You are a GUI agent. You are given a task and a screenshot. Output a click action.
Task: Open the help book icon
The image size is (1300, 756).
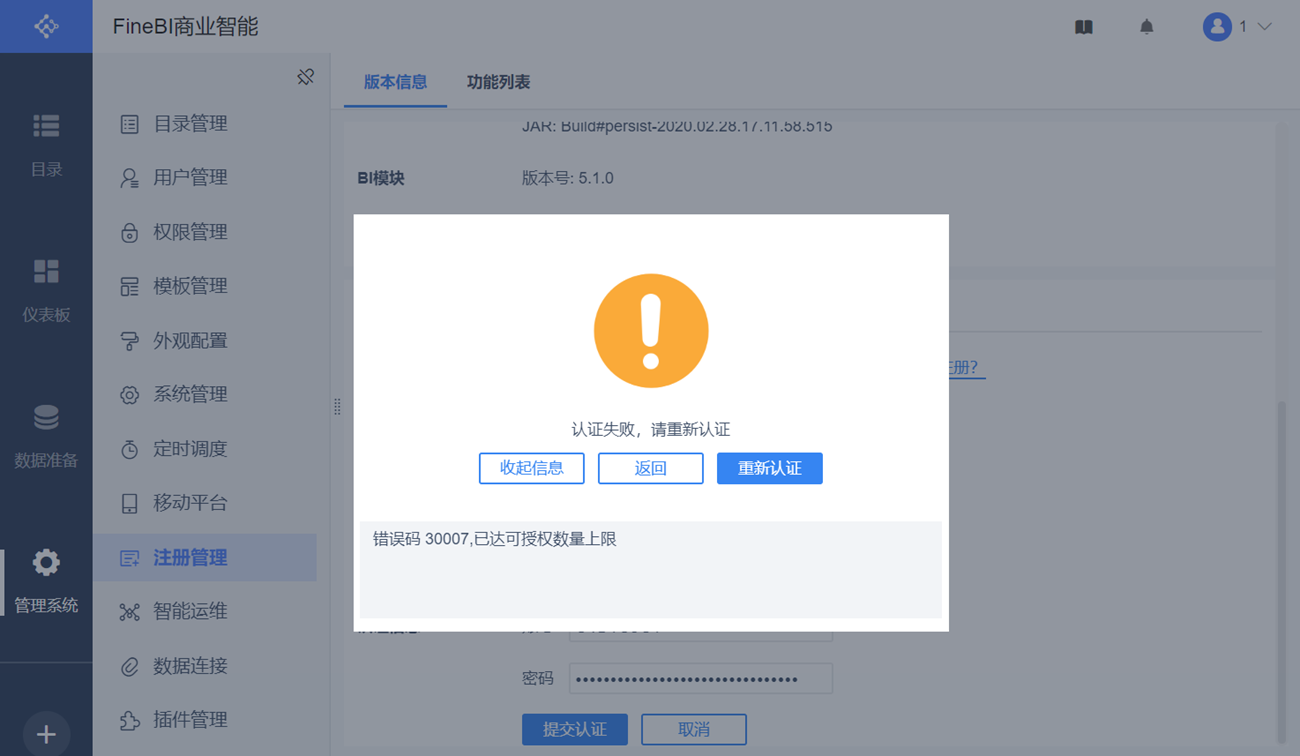pos(1083,27)
